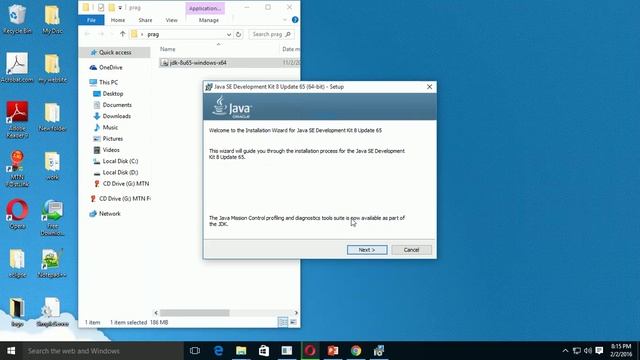This screenshot has height=360, width=640.
Task: Open Recycle Bin desktop icon
Action: tap(17, 19)
